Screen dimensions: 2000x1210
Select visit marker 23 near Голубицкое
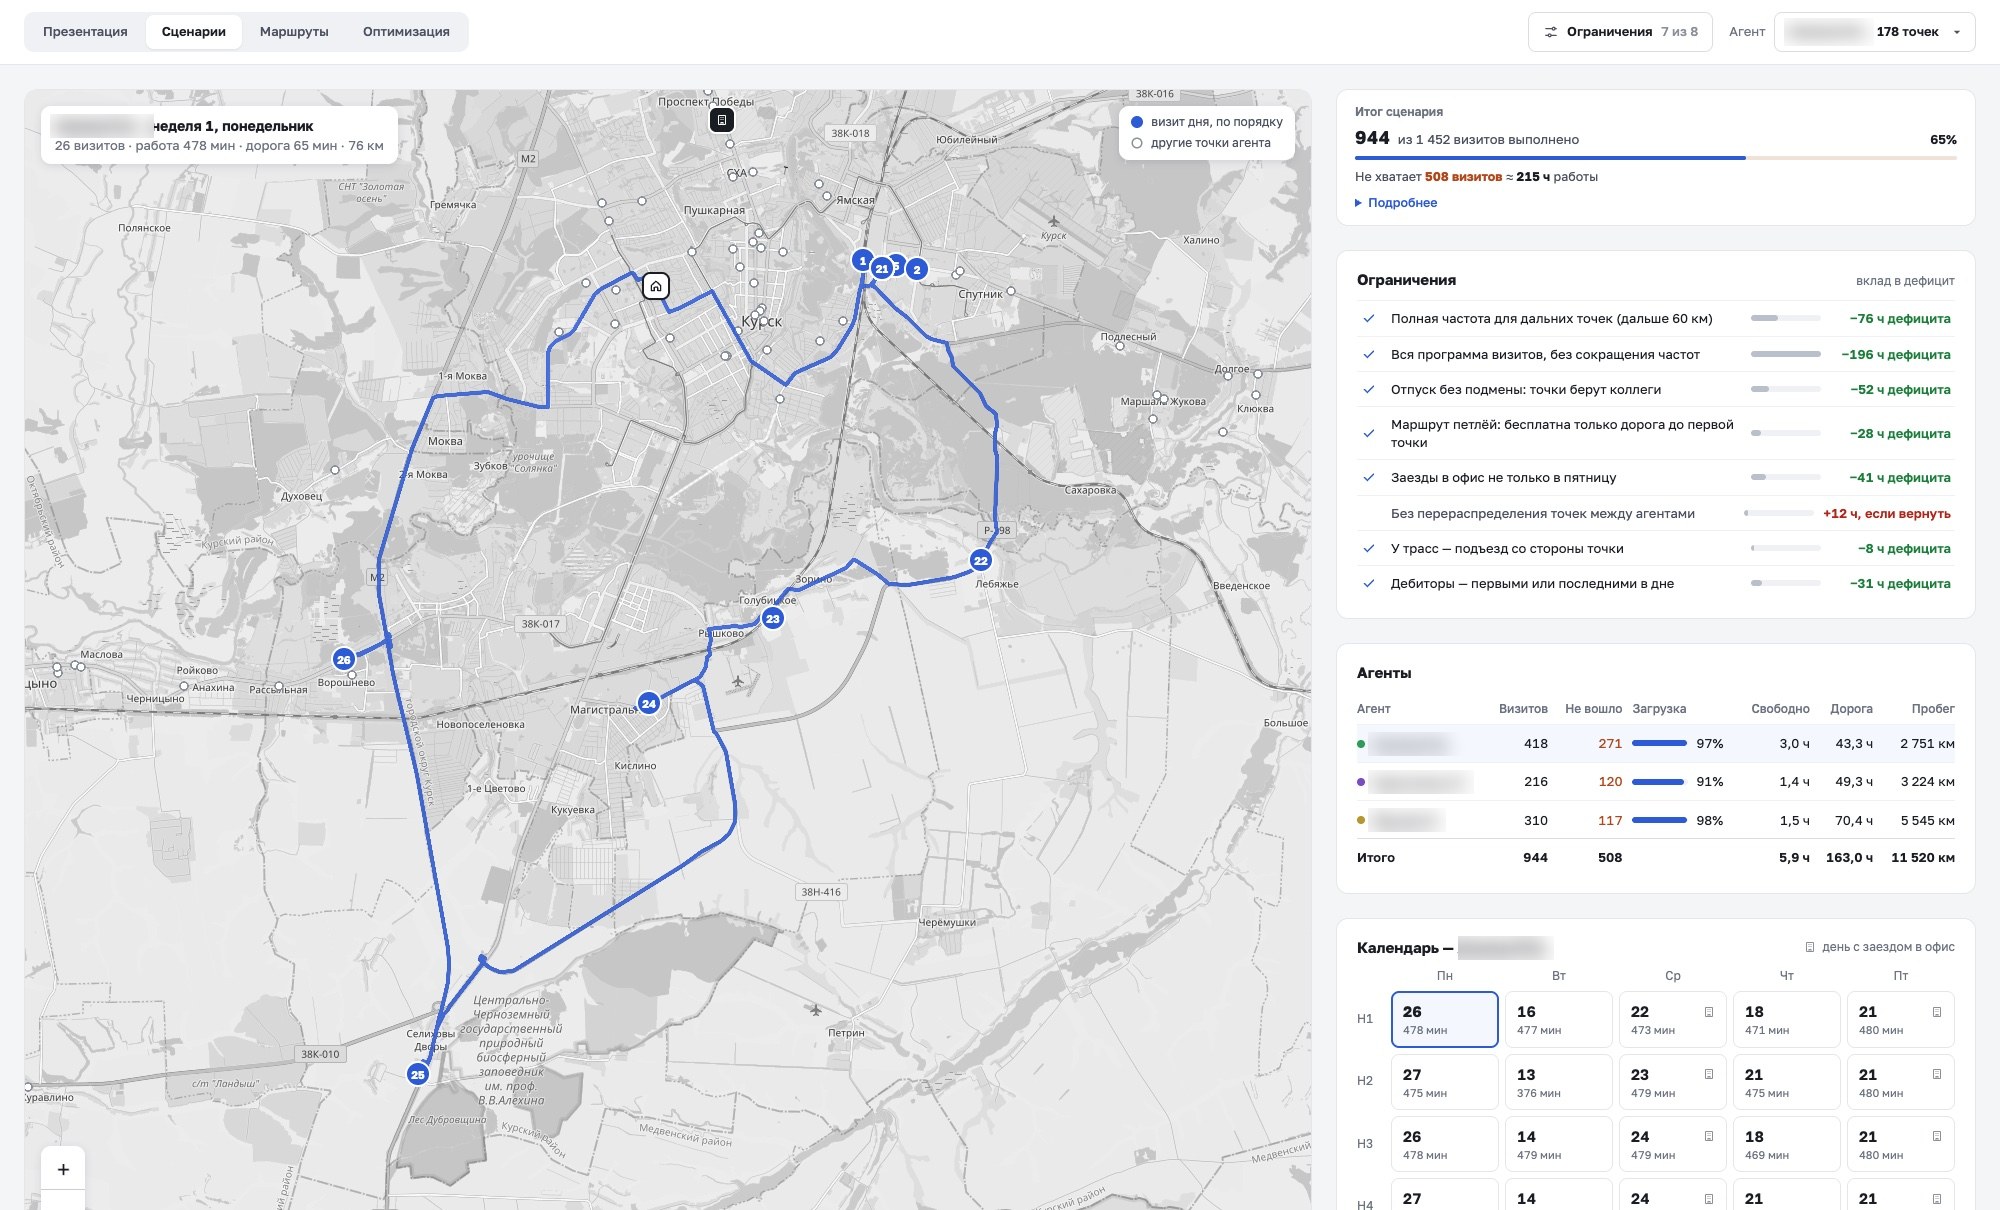[772, 618]
